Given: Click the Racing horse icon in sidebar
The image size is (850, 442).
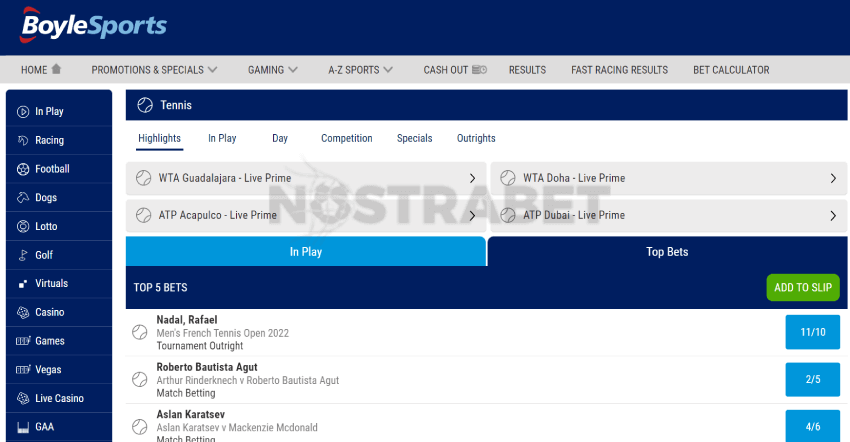Looking at the screenshot, I should (x=23, y=140).
